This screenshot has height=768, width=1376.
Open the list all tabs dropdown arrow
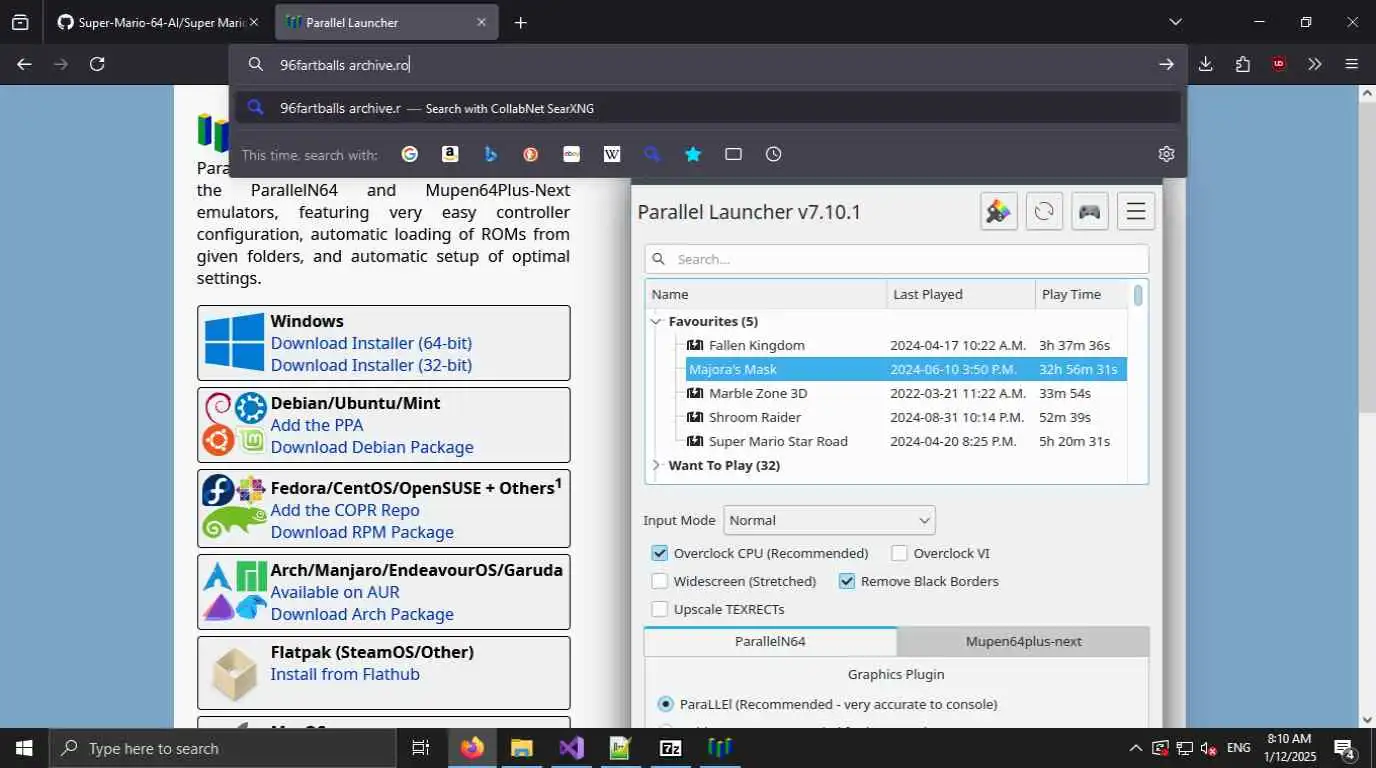point(1175,22)
